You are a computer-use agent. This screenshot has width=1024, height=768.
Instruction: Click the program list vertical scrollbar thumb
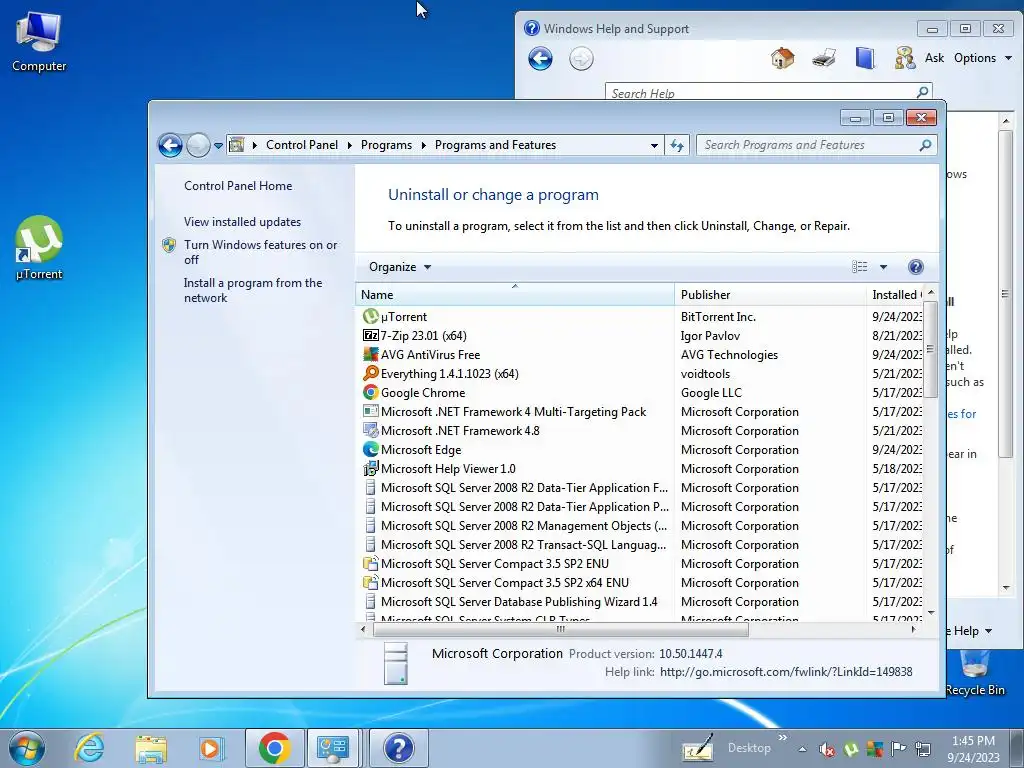[x=931, y=348]
